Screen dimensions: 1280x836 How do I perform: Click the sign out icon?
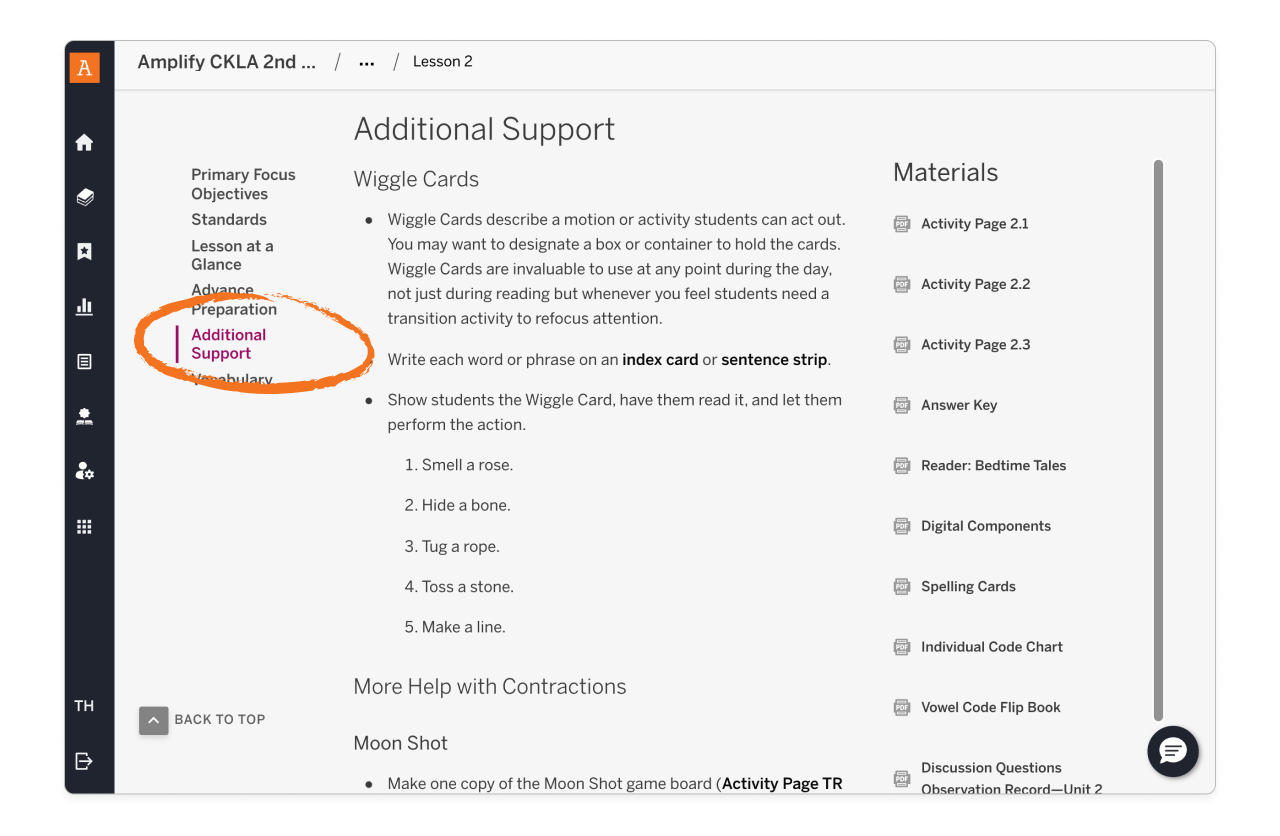(85, 762)
